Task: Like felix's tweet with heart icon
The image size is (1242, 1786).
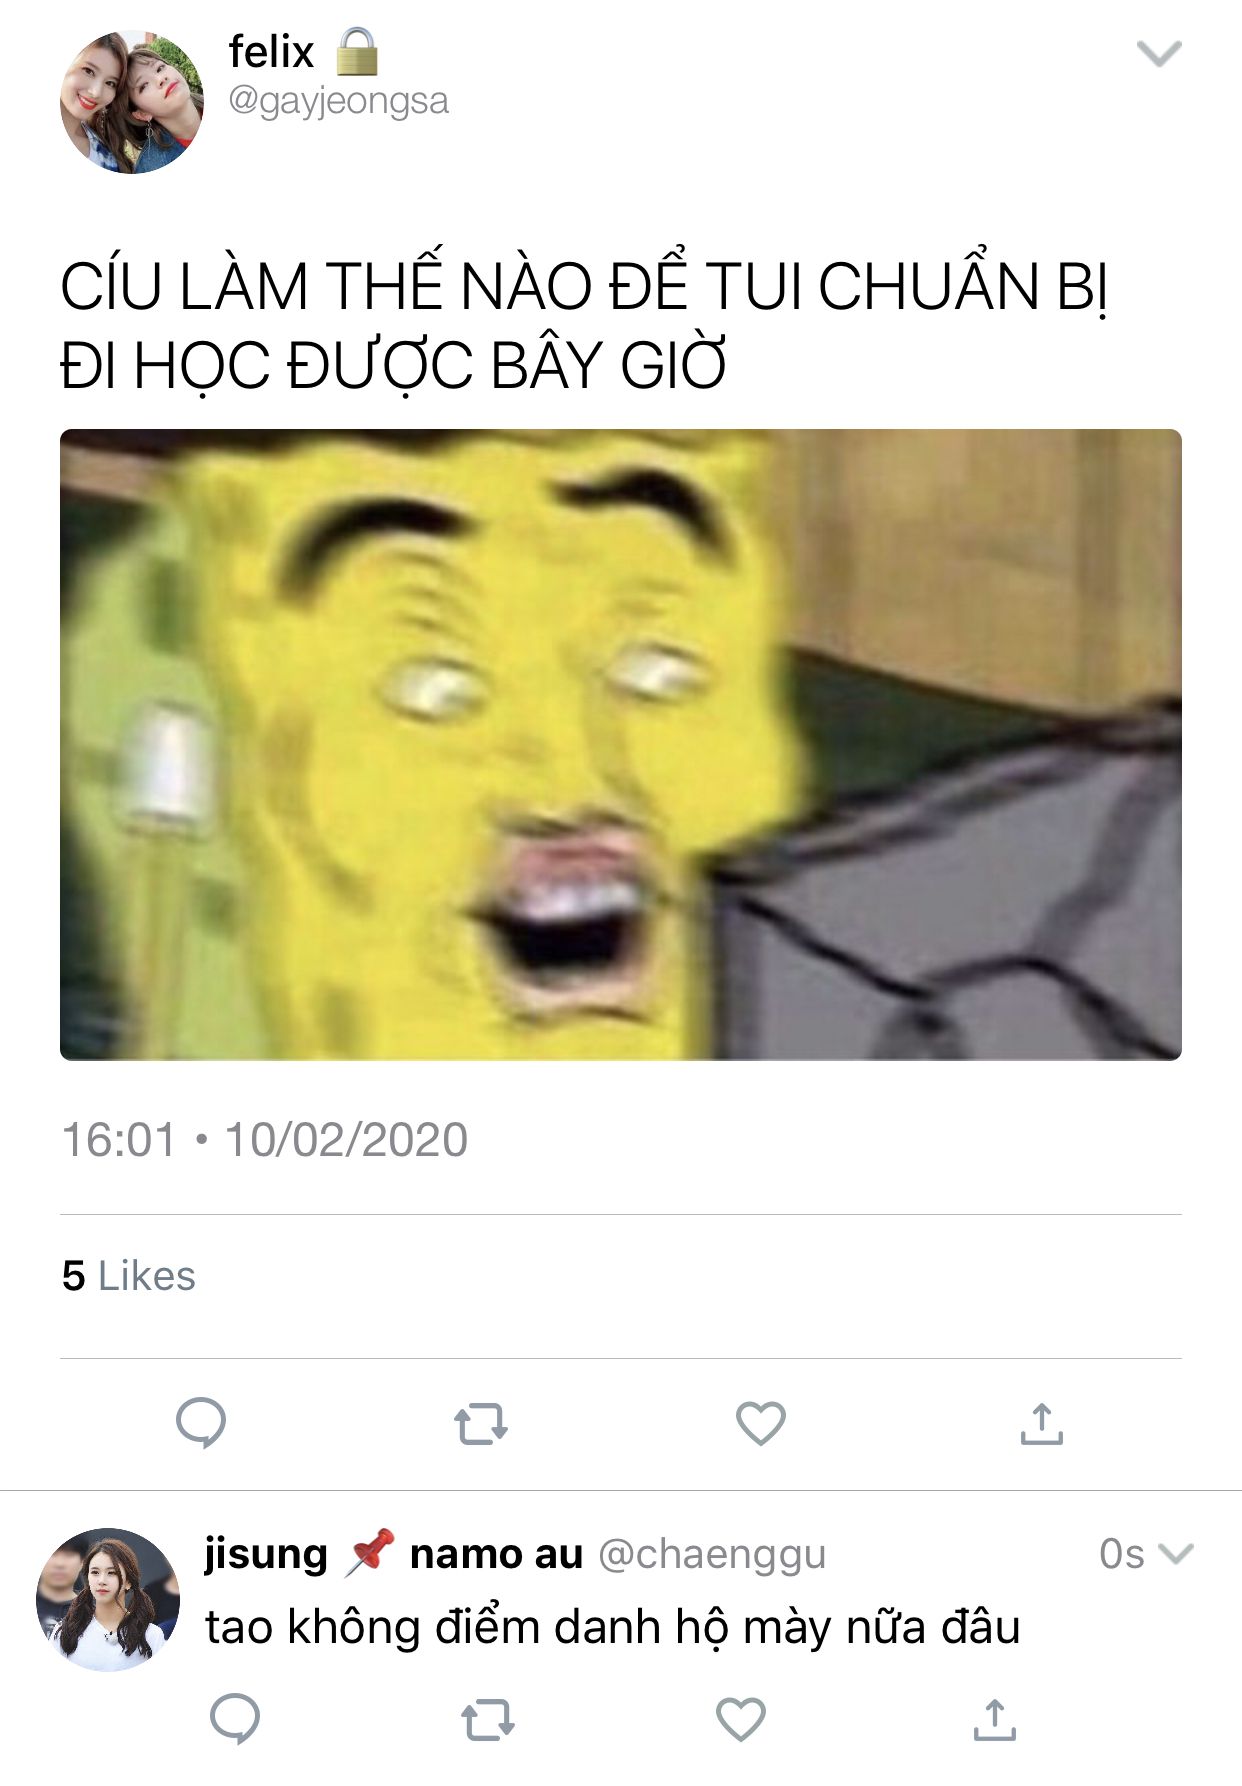Action: (761, 1424)
